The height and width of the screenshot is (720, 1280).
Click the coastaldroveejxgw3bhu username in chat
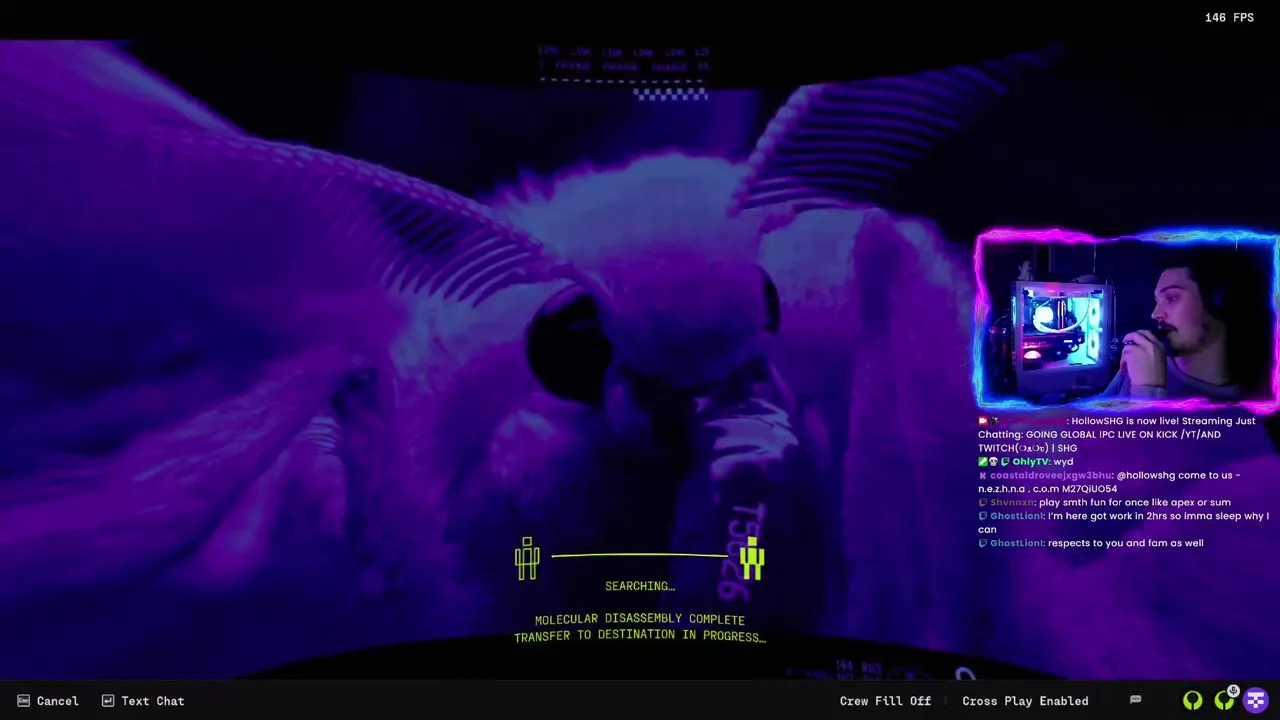pos(1051,476)
